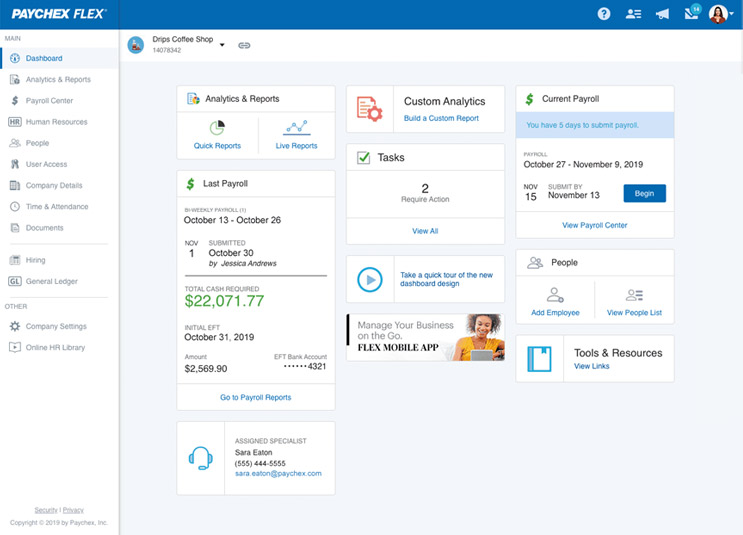
Task: Click the View People List link
Action: (x=634, y=313)
